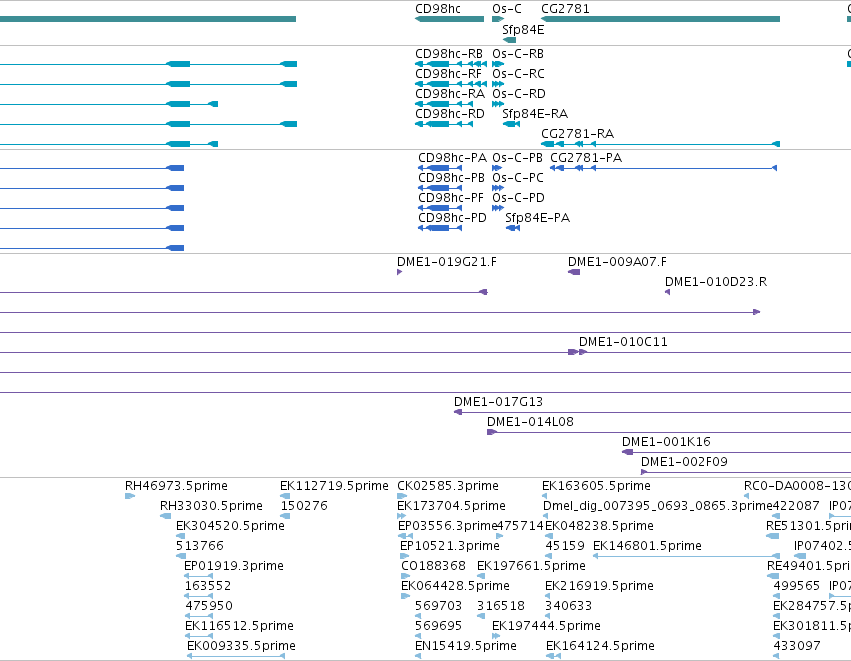Click EST EK112719.5prime
851x661 pixels.
[285, 496]
